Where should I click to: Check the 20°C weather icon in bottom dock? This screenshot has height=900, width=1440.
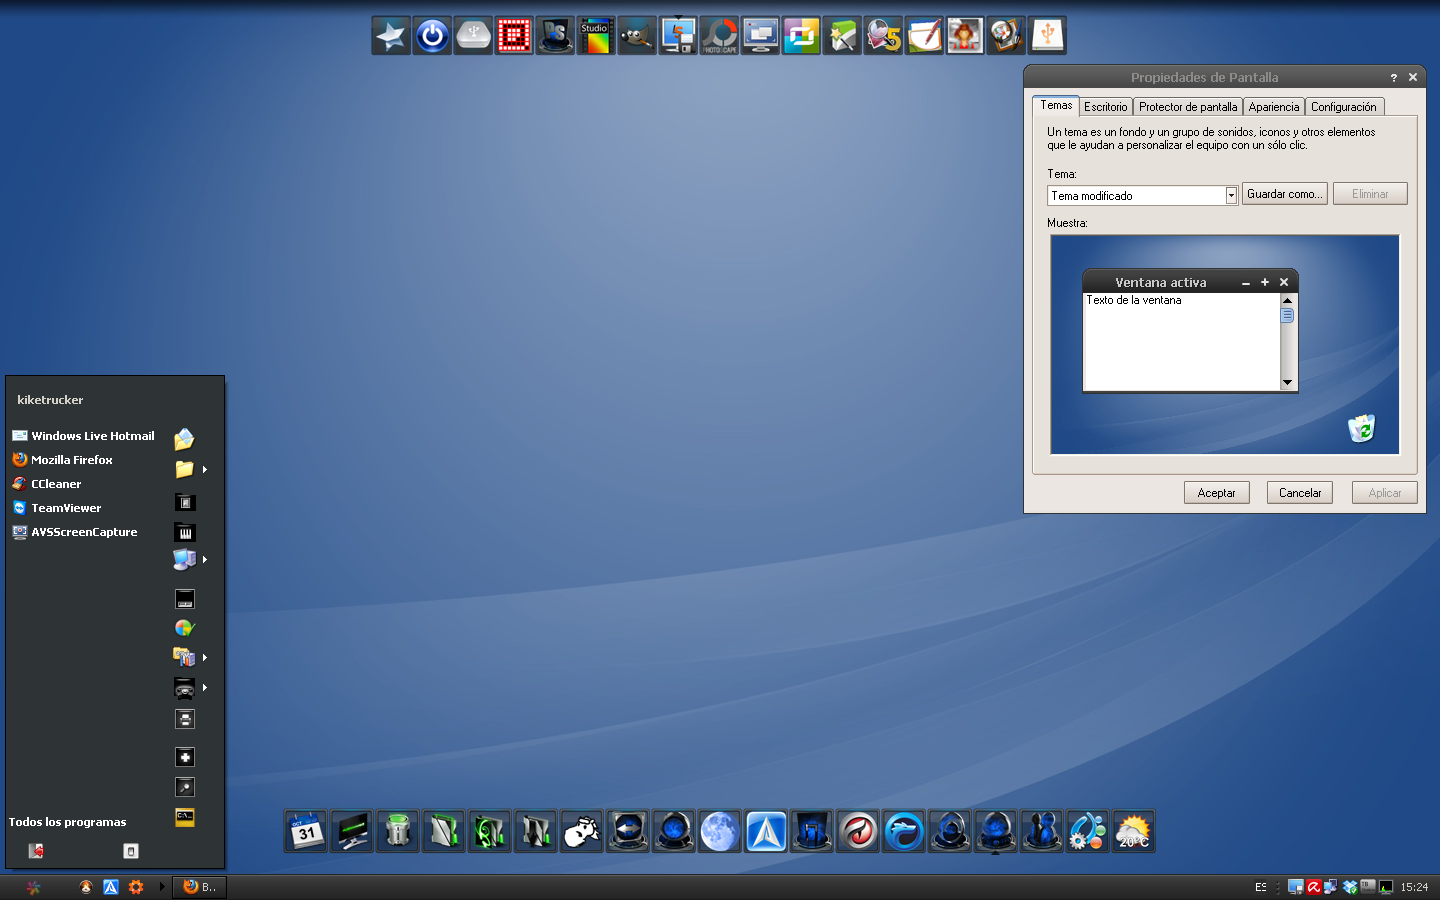pyautogui.click(x=1134, y=831)
